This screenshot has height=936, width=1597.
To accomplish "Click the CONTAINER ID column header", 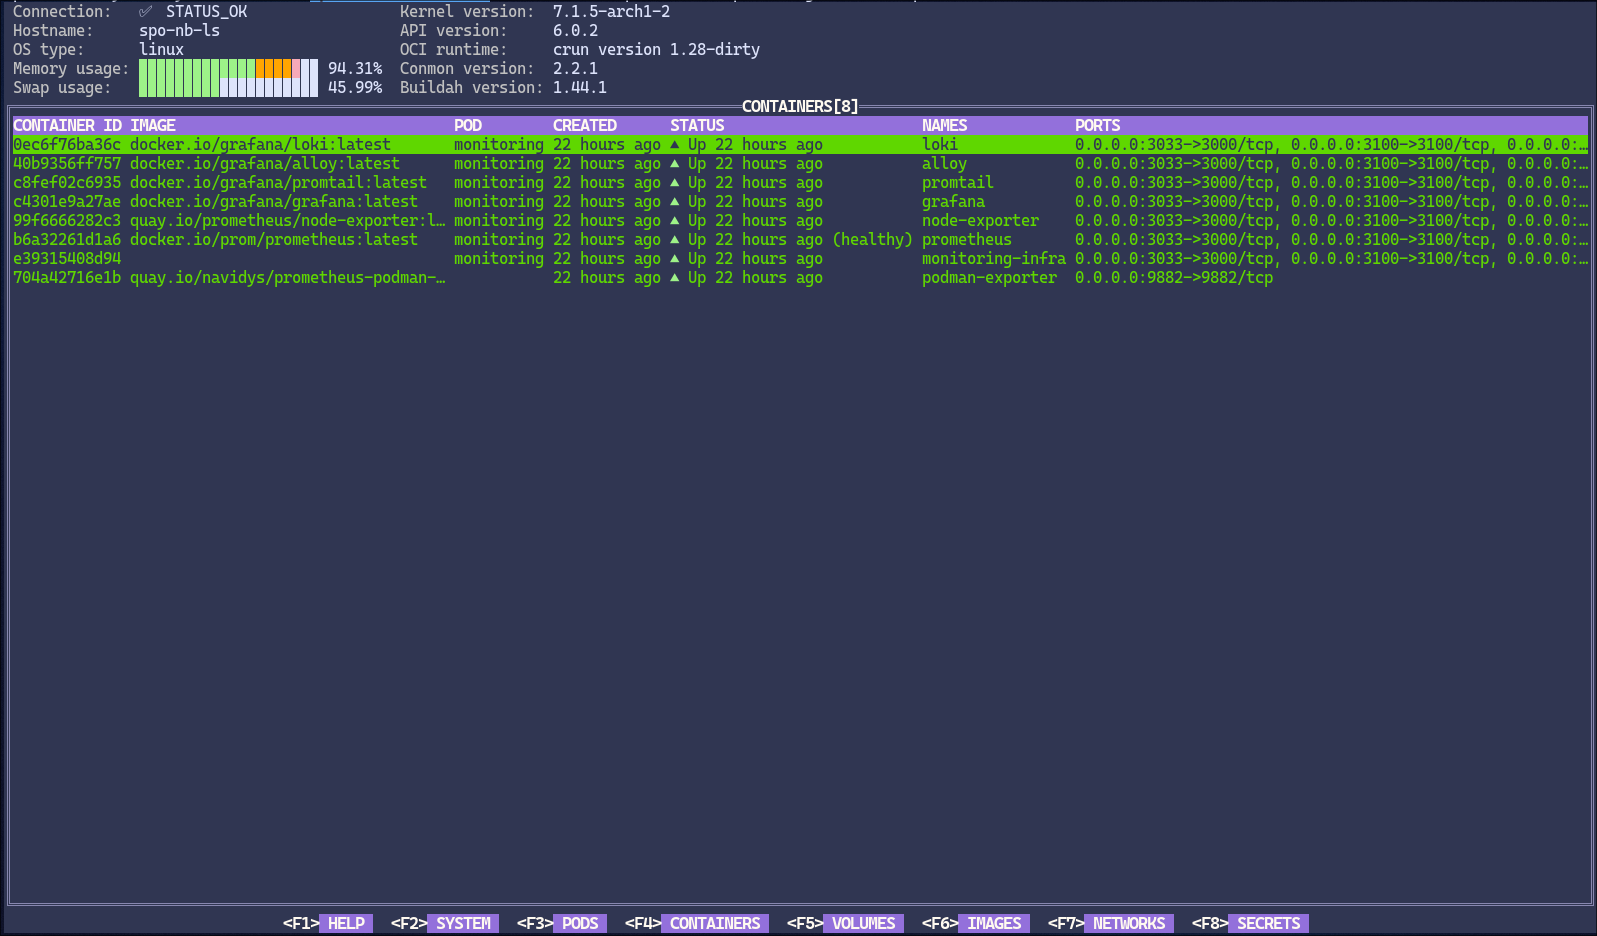I will pos(67,125).
